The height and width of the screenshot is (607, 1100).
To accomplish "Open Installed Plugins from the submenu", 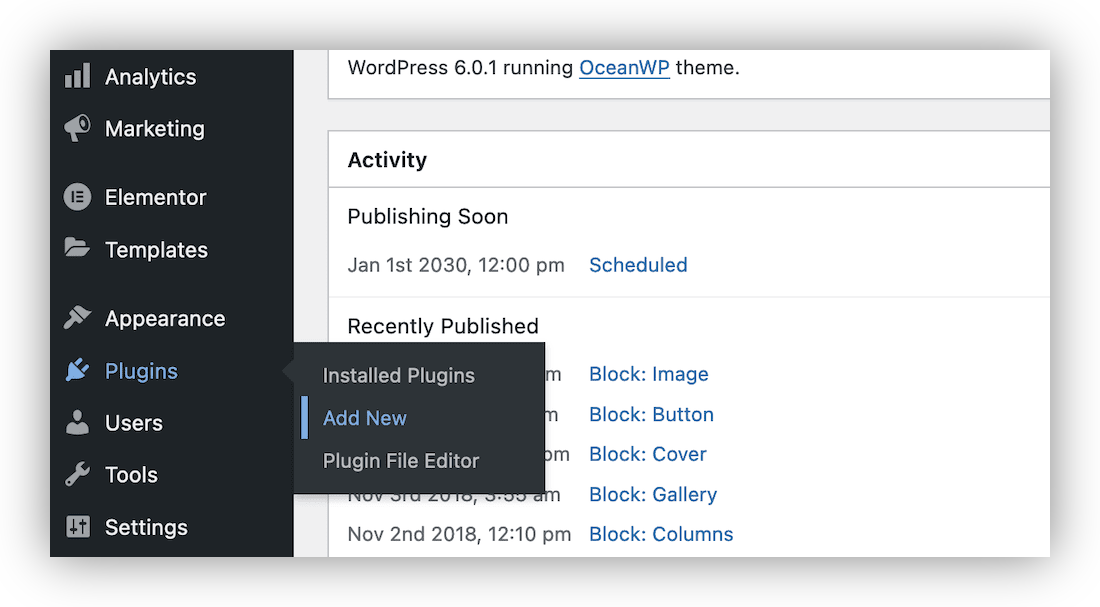I will pos(398,376).
